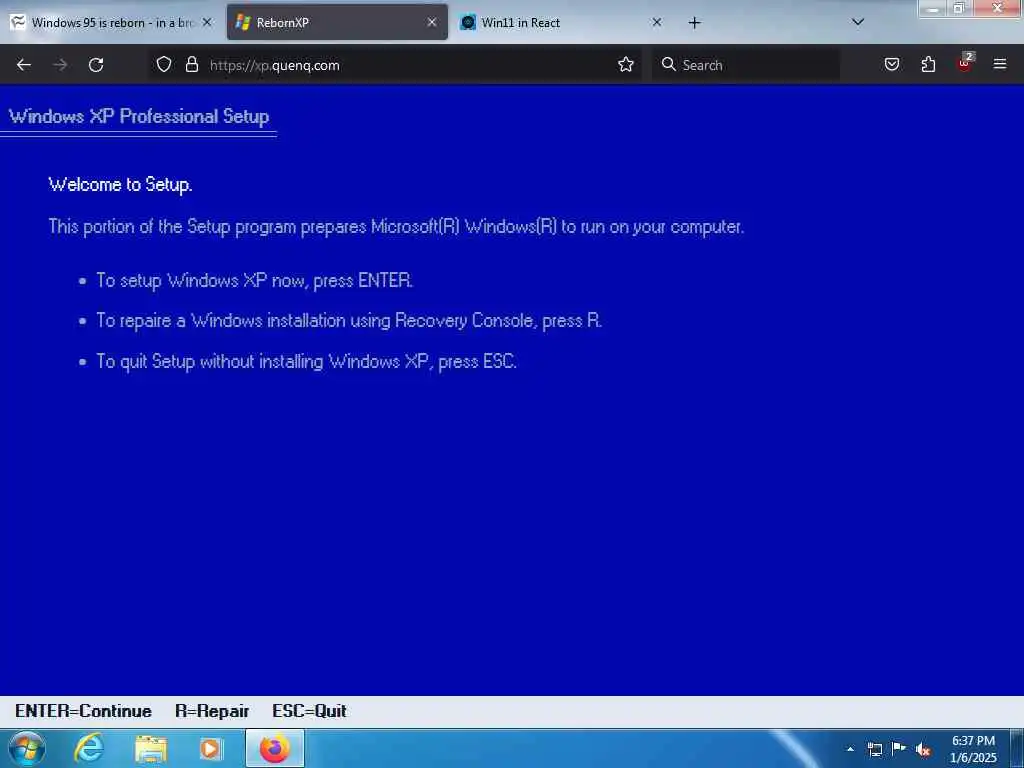Click the Windows XP Professional Setup heading
This screenshot has width=1024, height=768.
pyautogui.click(x=138, y=116)
